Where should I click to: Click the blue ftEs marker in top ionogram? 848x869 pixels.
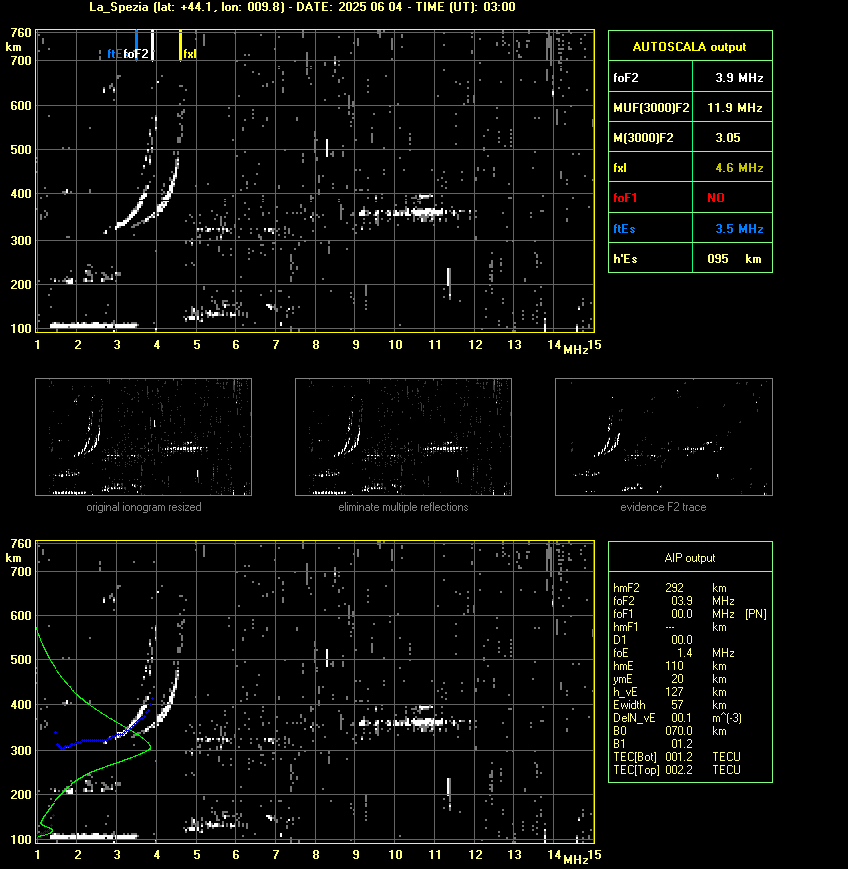point(136,45)
